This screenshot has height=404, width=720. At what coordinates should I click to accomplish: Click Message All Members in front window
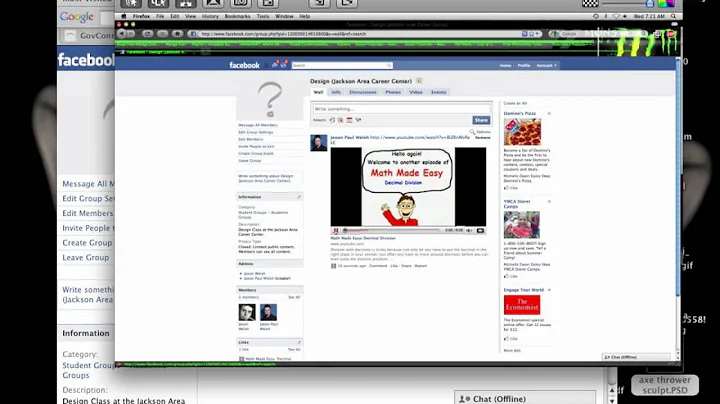point(258,125)
